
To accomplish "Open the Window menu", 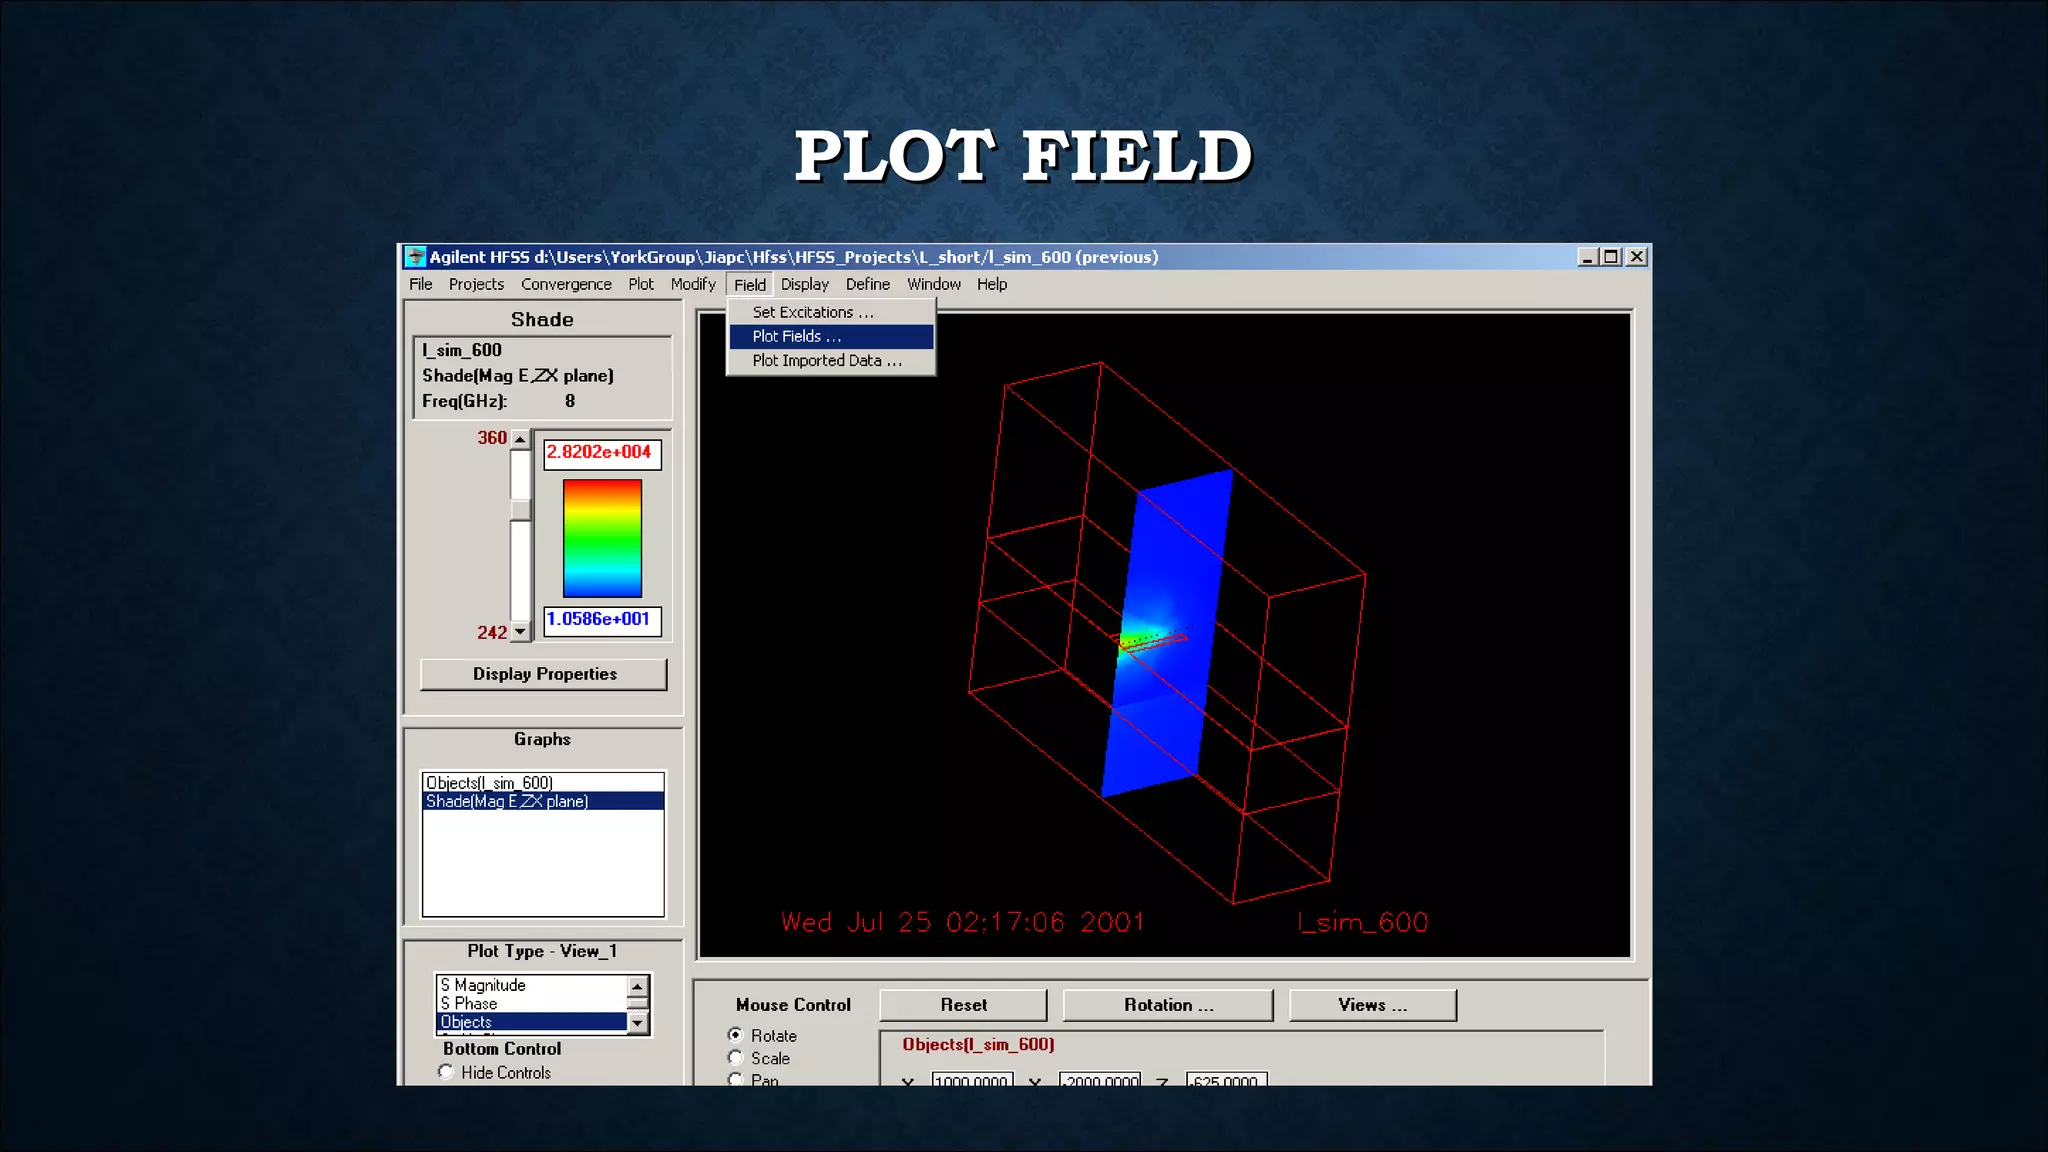I will (x=933, y=284).
